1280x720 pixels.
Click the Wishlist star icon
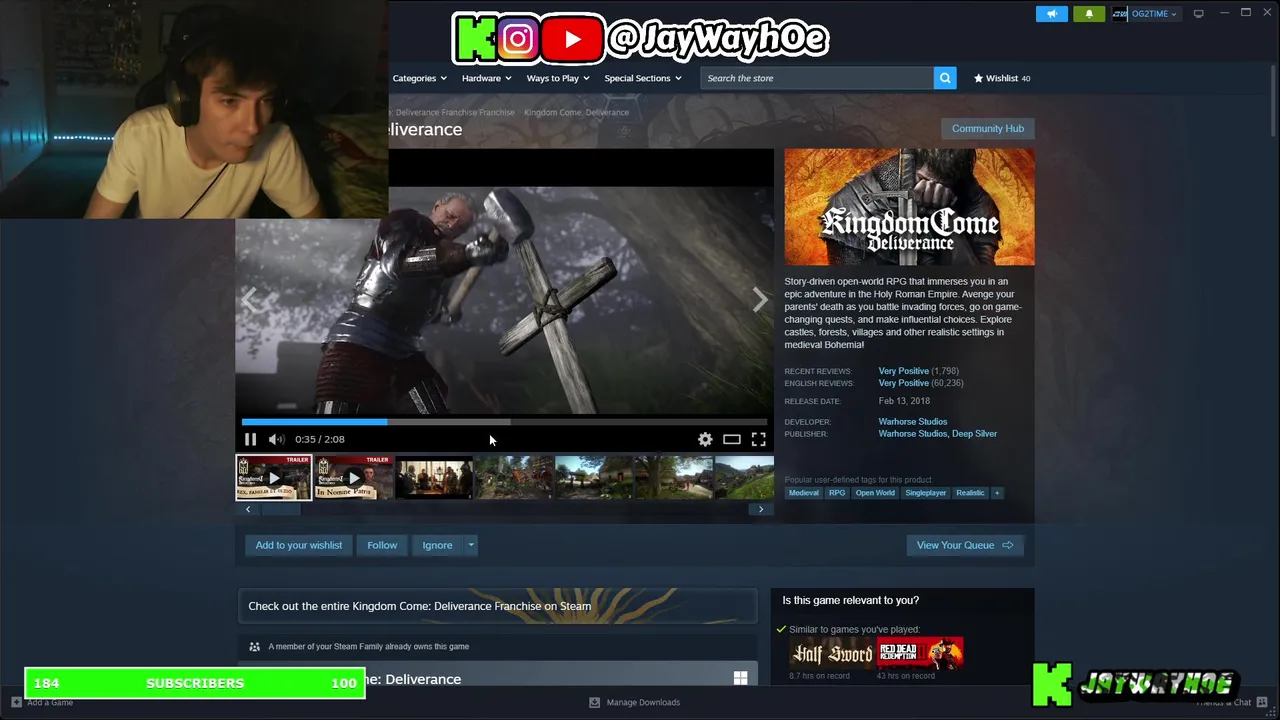tap(978, 78)
